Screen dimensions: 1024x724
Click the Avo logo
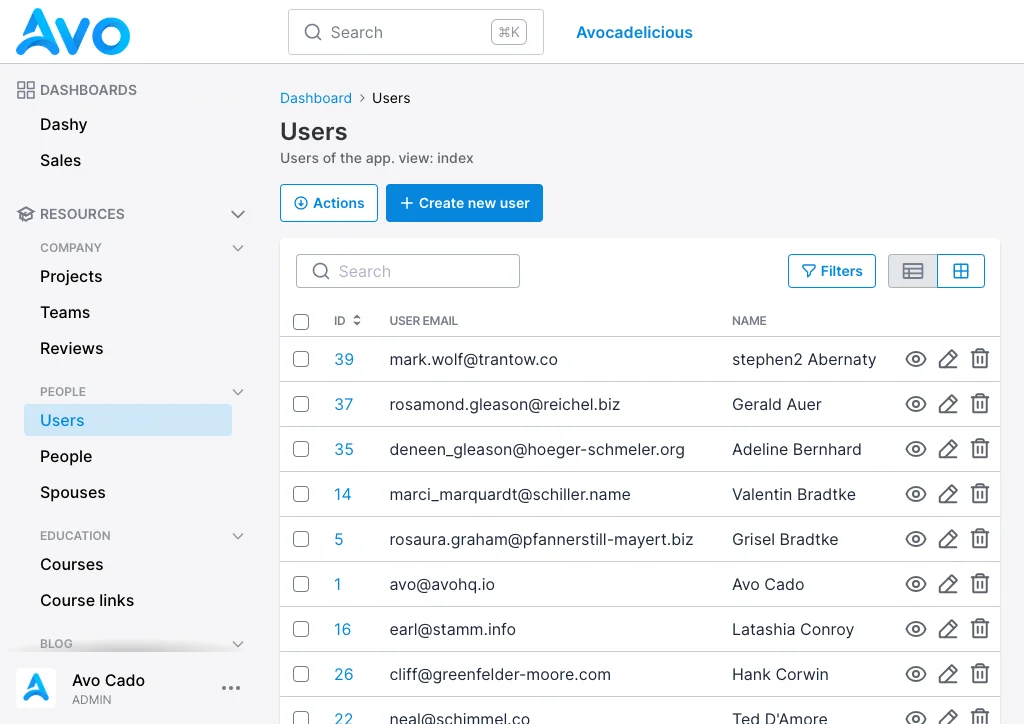pos(72,31)
